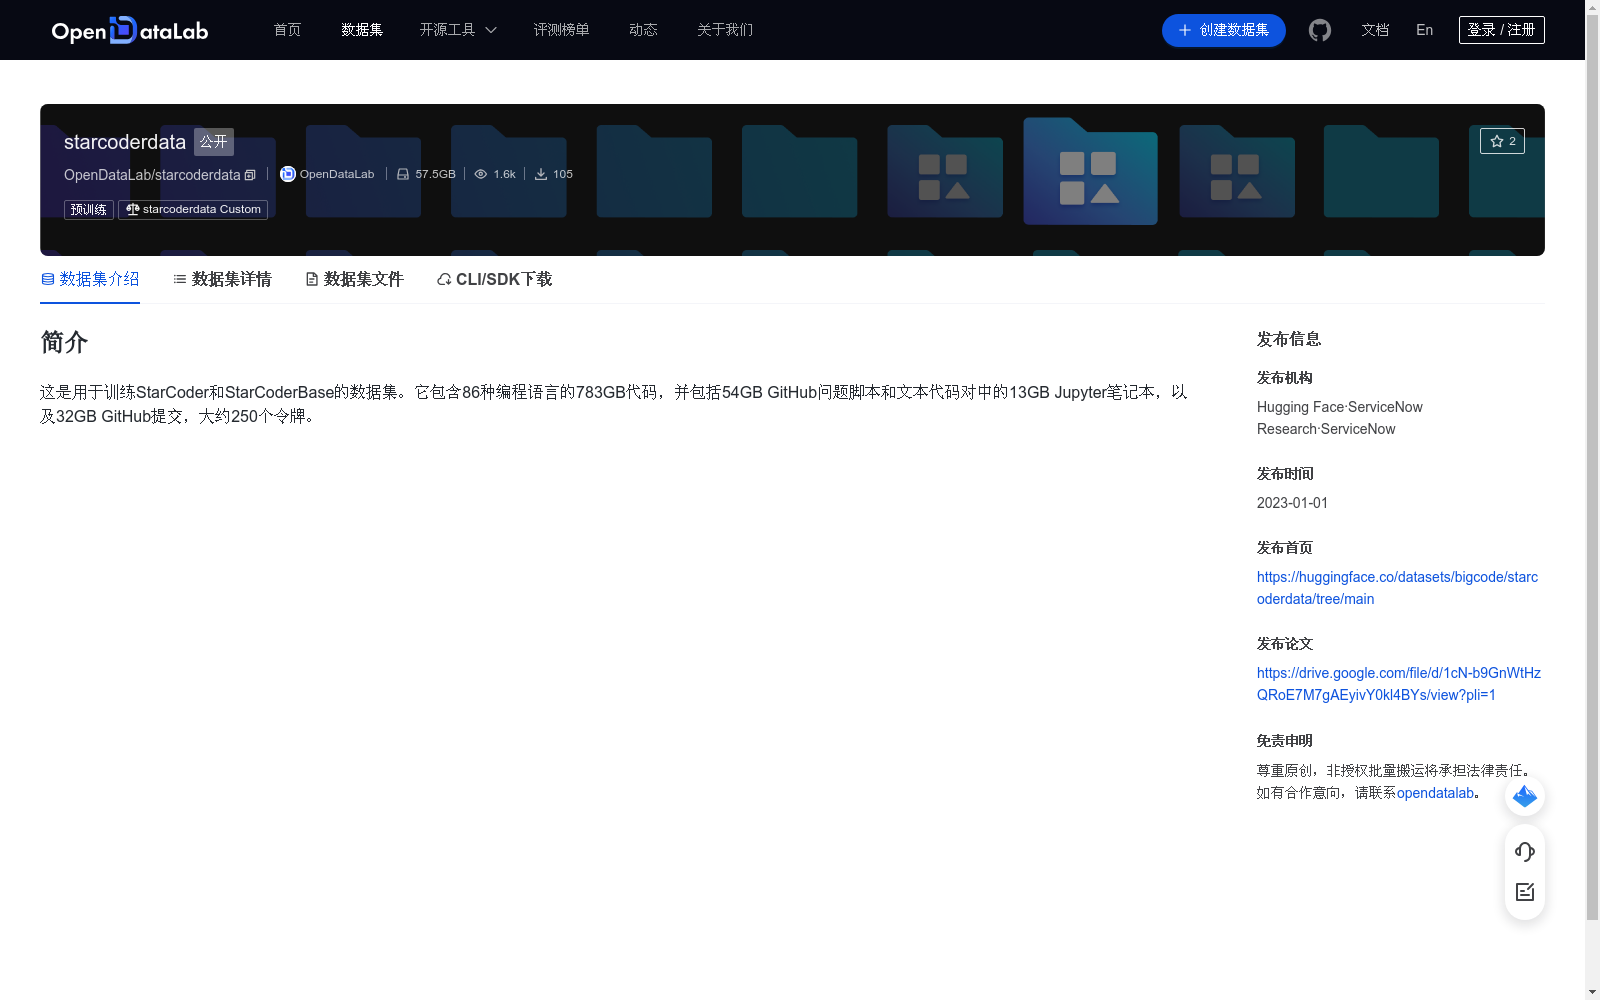Expand the 开源工具 dropdown menu

(458, 30)
